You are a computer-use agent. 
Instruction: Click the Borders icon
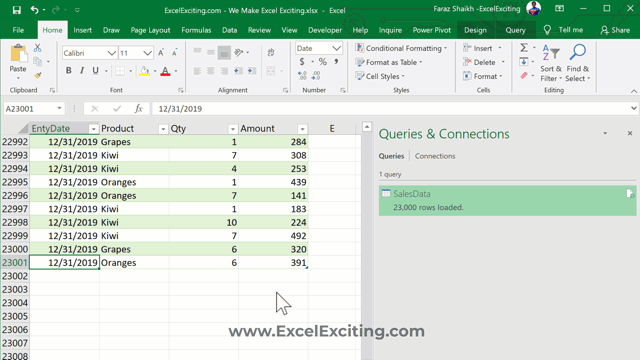[120, 71]
